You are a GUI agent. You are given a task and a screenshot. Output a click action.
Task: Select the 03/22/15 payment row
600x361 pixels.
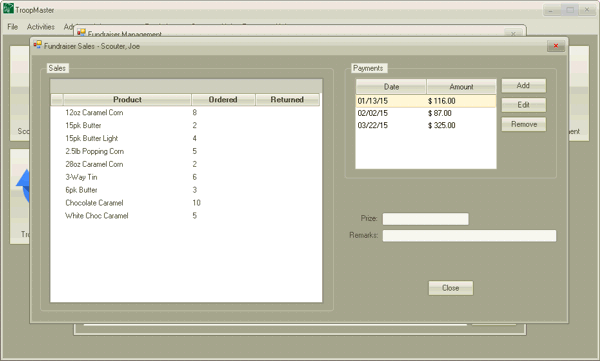pos(426,126)
